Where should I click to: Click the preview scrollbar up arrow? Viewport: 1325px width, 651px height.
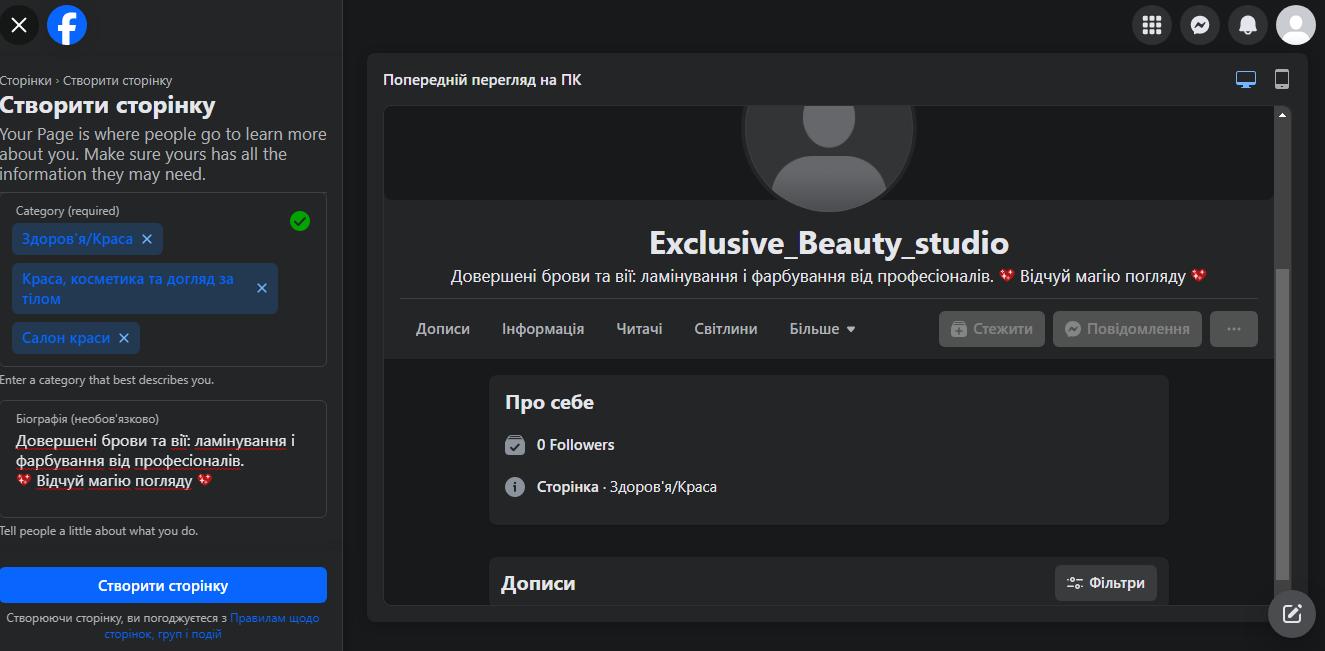pyautogui.click(x=1283, y=116)
